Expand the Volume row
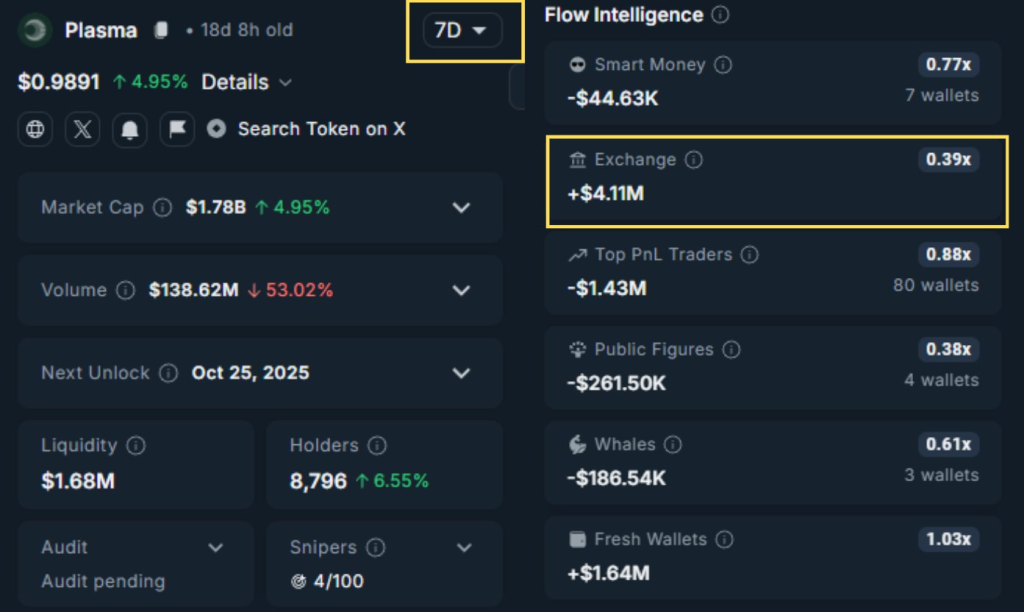 (x=461, y=291)
